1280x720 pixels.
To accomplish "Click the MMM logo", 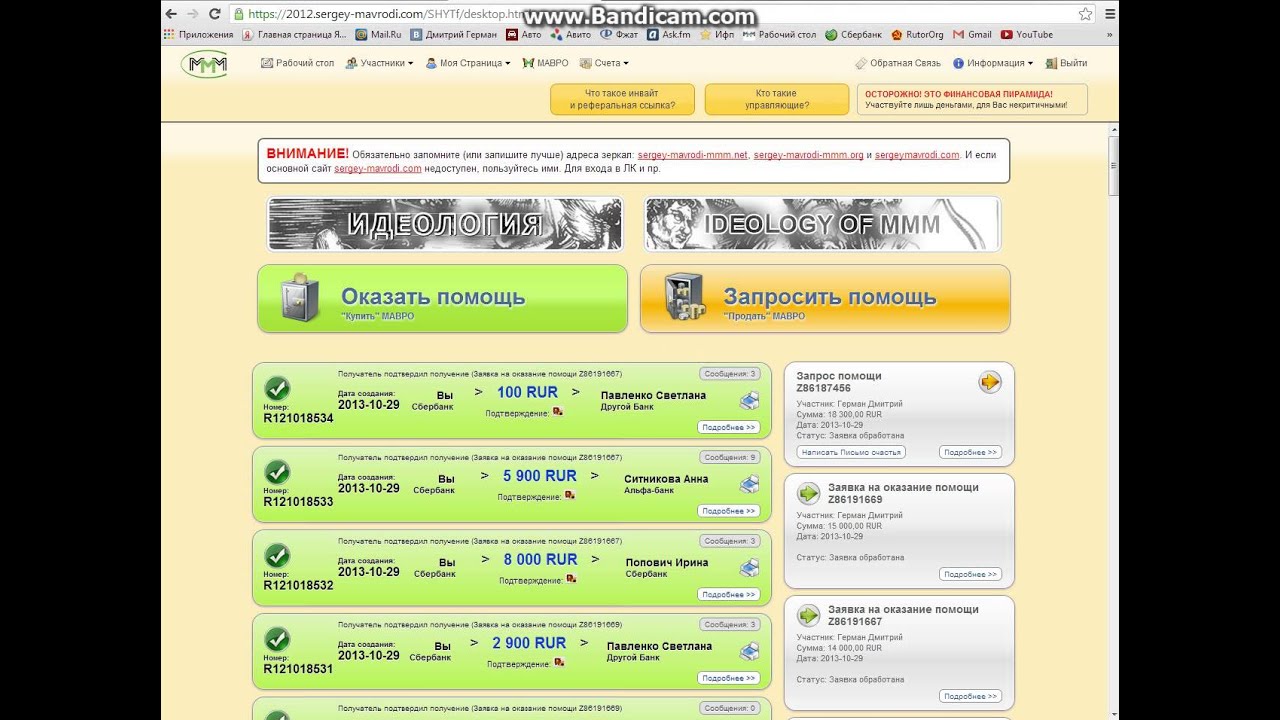I will click(204, 64).
